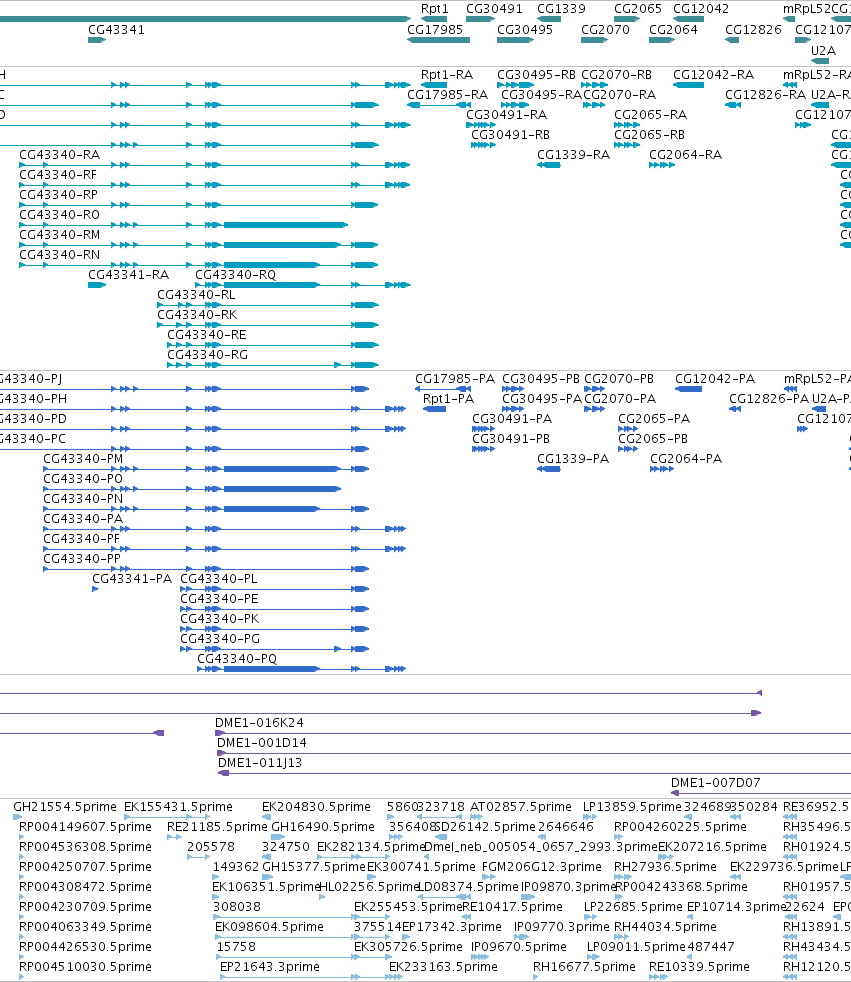This screenshot has width=851, height=982.
Task: Click the CG12042-RA transcript label
Action: (x=713, y=75)
